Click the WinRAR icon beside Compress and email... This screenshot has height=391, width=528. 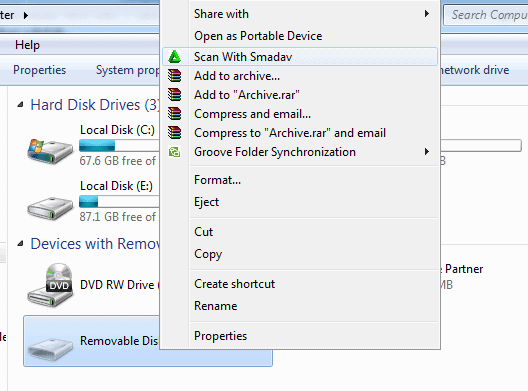pyautogui.click(x=174, y=114)
